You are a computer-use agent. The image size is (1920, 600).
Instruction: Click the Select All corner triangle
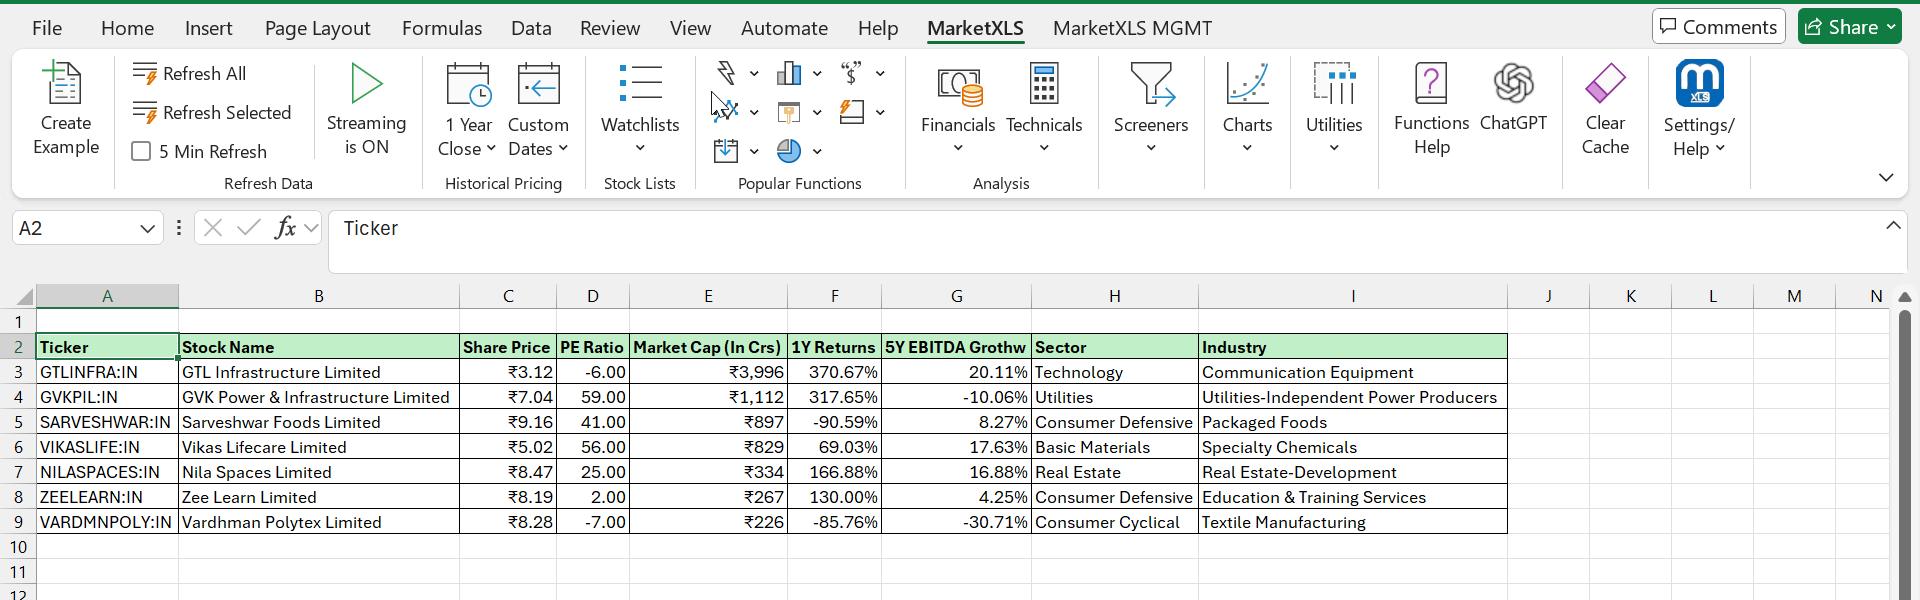point(24,296)
